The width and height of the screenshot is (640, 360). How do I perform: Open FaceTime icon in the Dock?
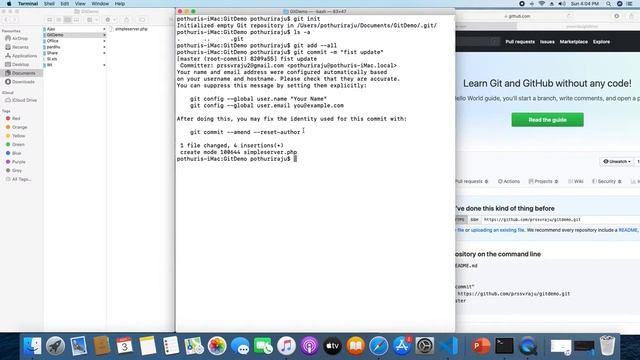[263, 346]
